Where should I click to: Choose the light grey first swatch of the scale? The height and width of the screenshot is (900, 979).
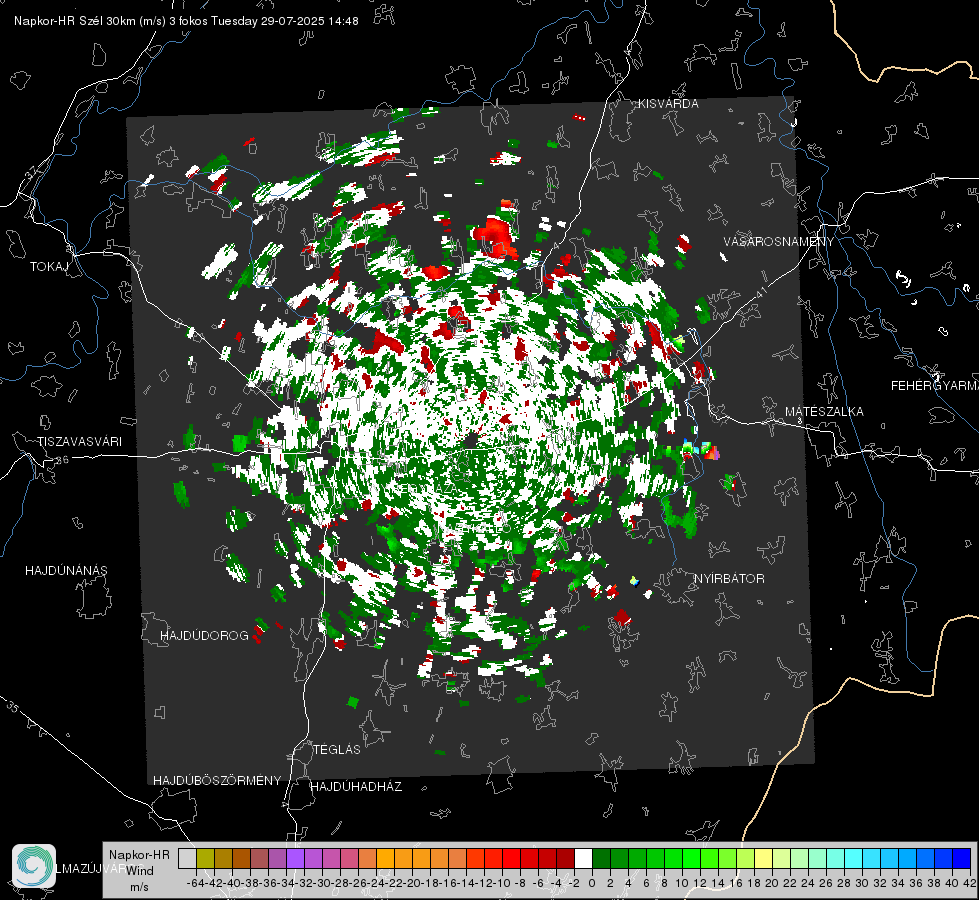(187, 859)
